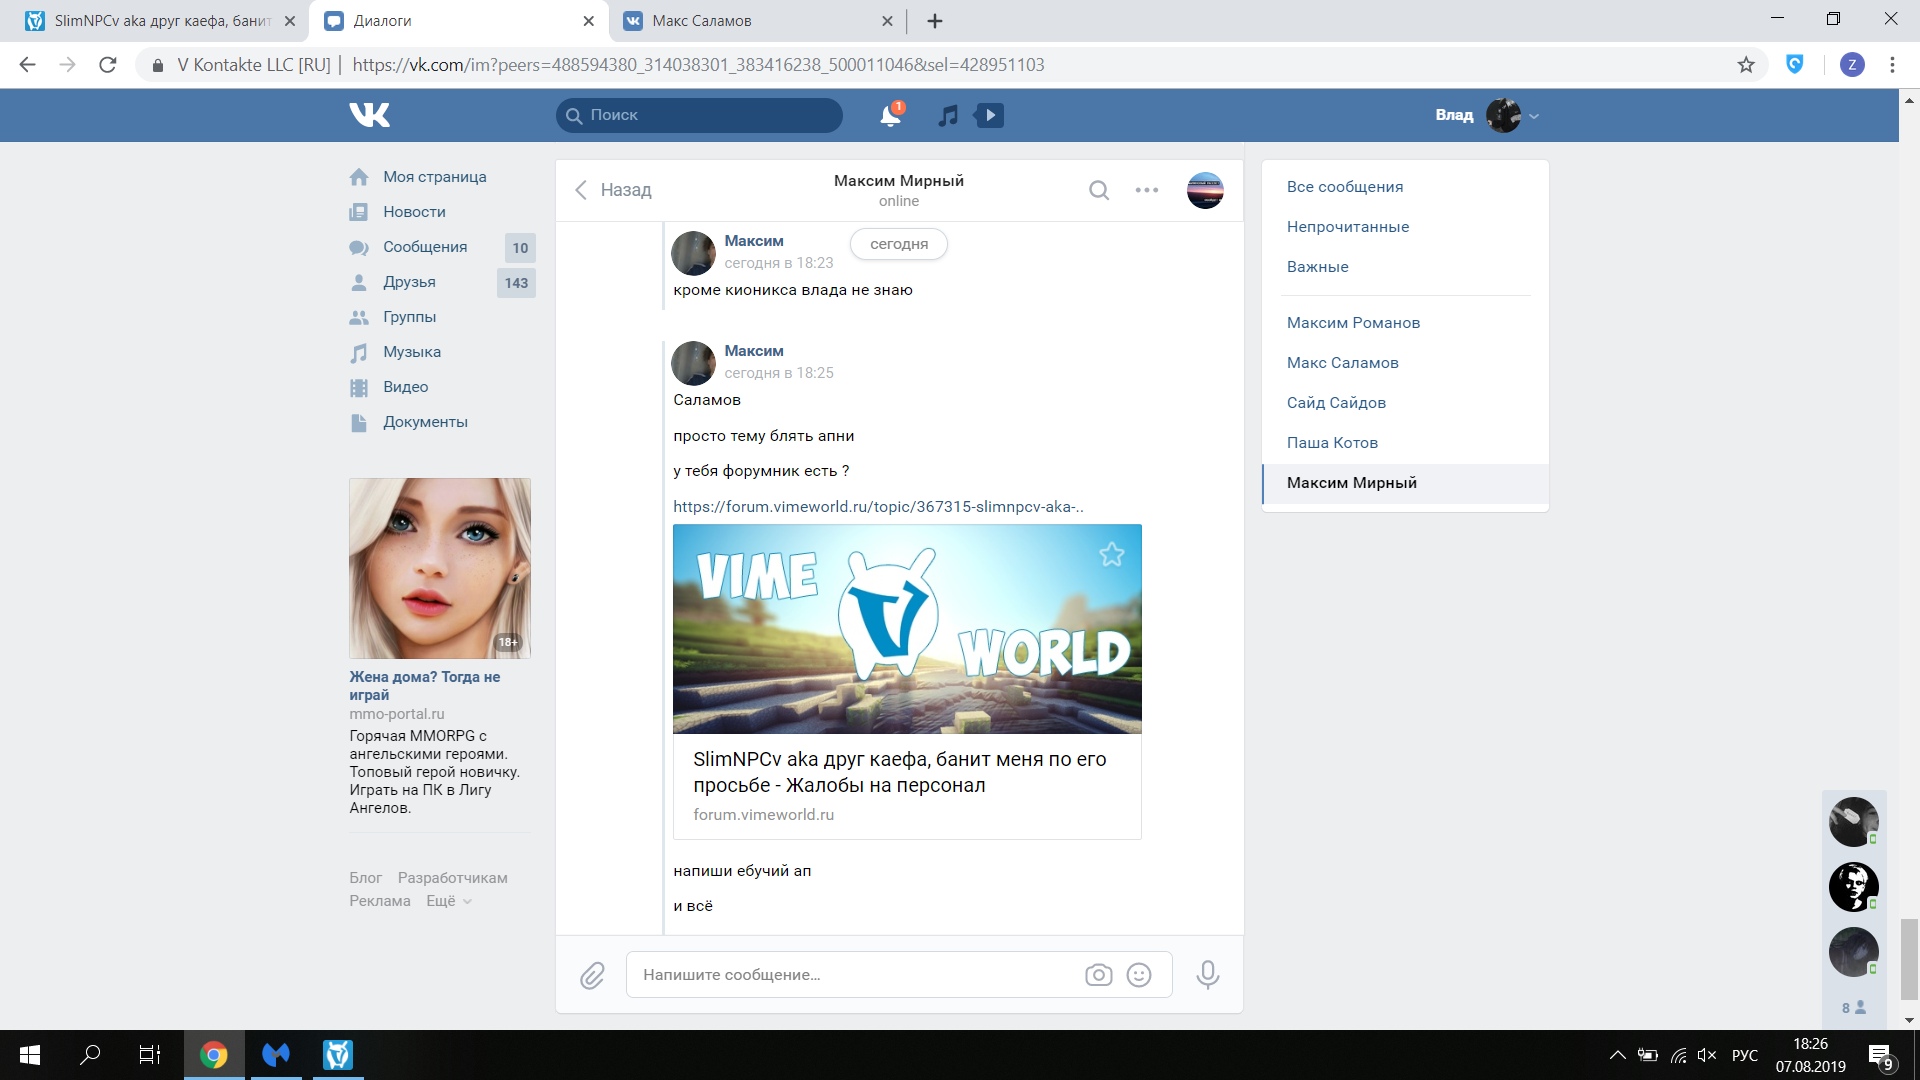Open Windows taskbar search
This screenshot has height=1080, width=1920.
[x=90, y=1055]
